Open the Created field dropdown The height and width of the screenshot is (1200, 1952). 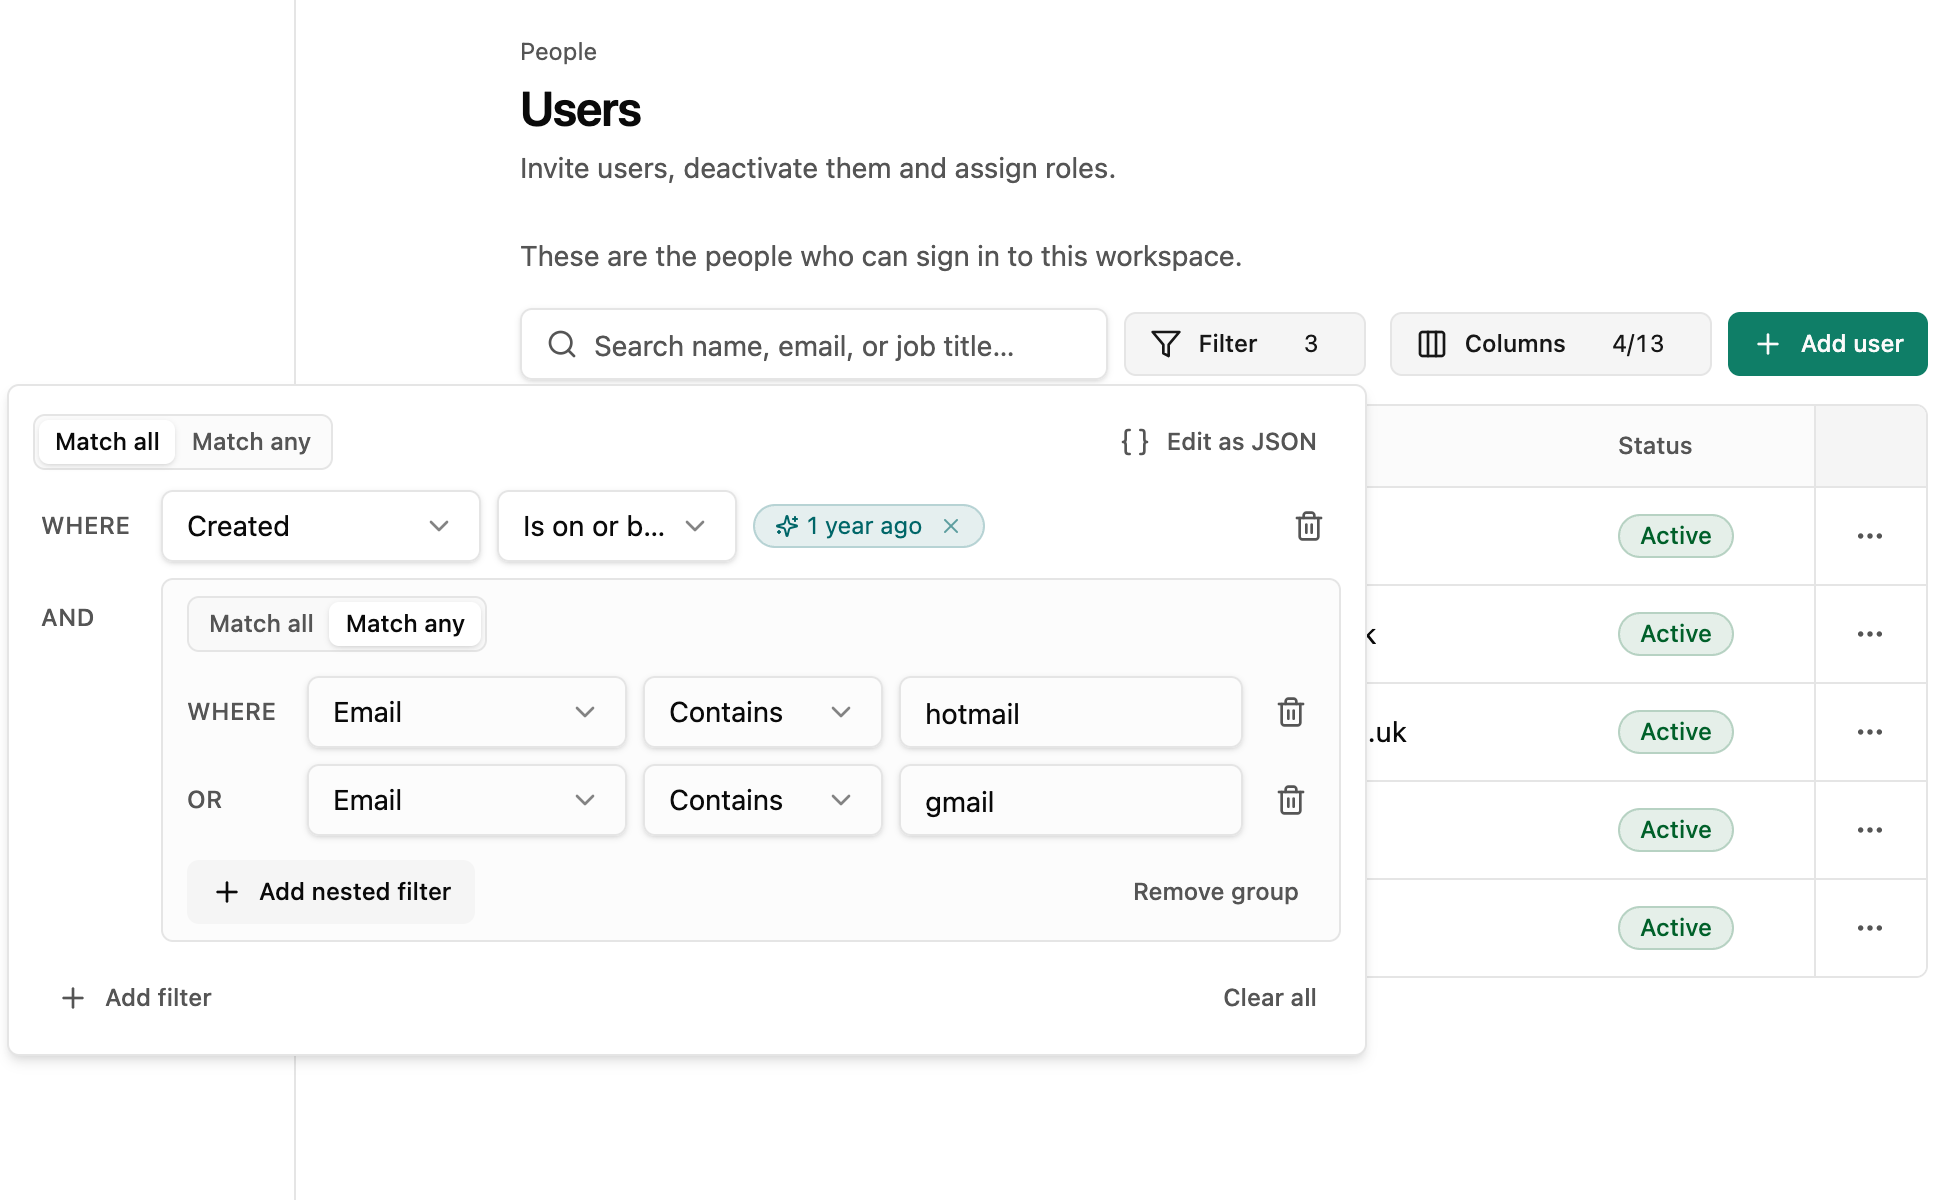coord(321,526)
